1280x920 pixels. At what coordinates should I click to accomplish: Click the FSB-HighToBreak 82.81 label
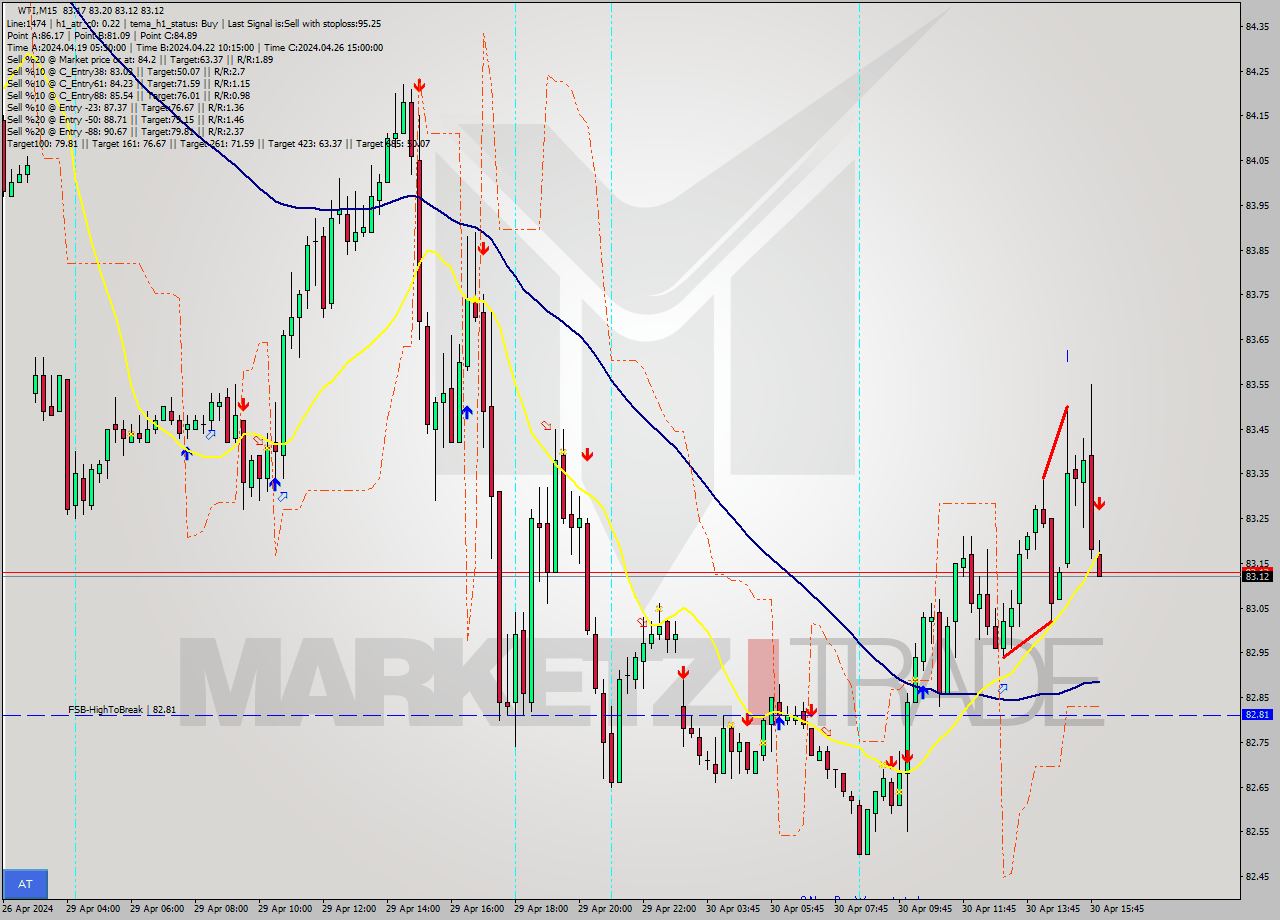tap(122, 709)
